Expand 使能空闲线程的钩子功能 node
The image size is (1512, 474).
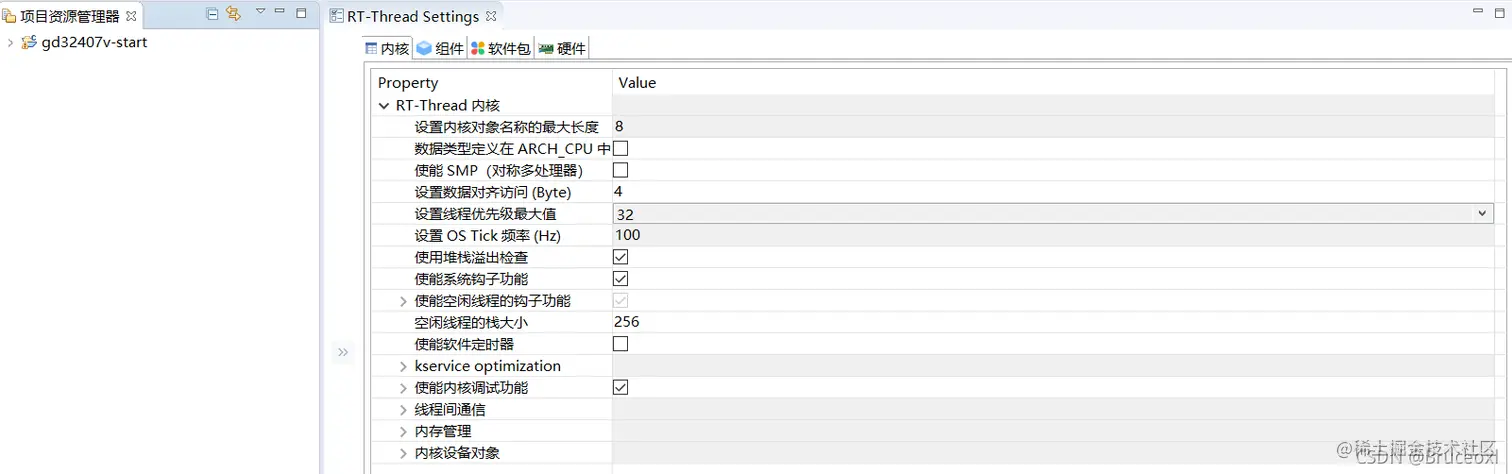tap(404, 301)
